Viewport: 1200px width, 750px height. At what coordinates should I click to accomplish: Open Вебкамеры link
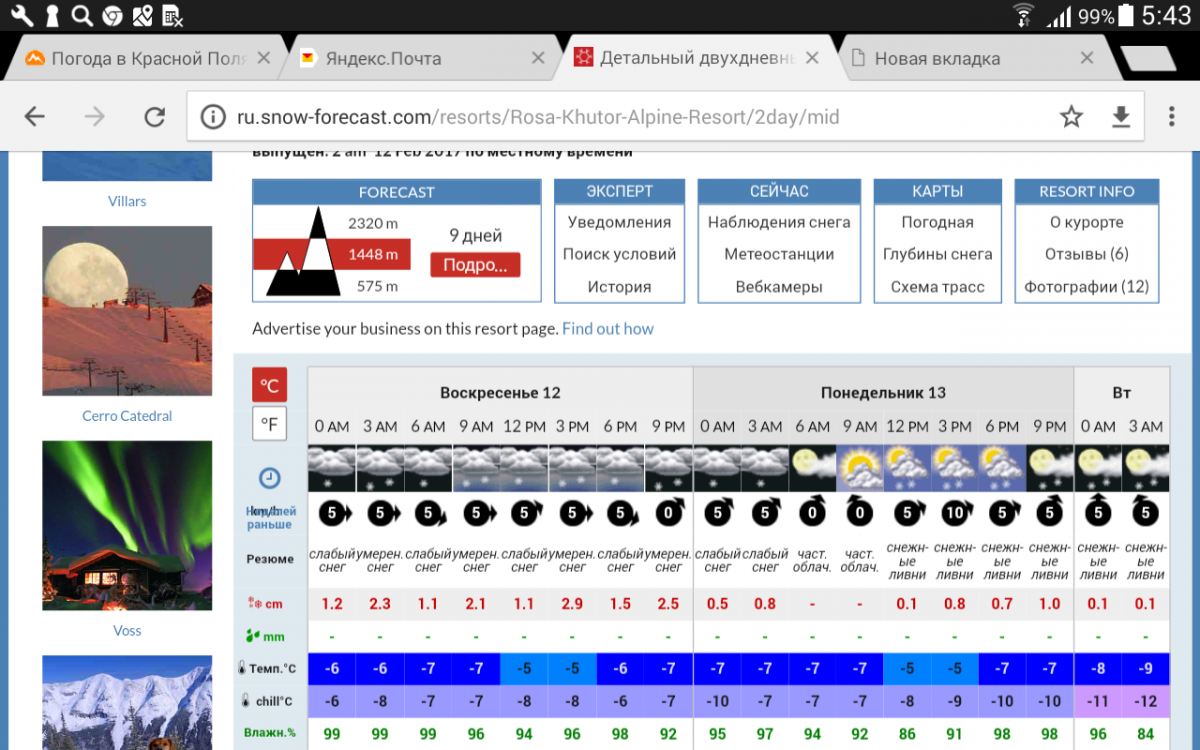[x=779, y=286]
